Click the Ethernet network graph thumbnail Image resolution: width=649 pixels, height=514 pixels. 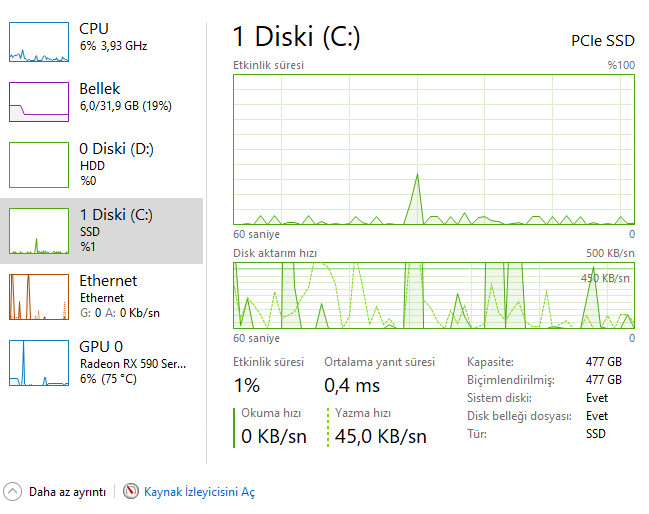pyautogui.click(x=38, y=296)
